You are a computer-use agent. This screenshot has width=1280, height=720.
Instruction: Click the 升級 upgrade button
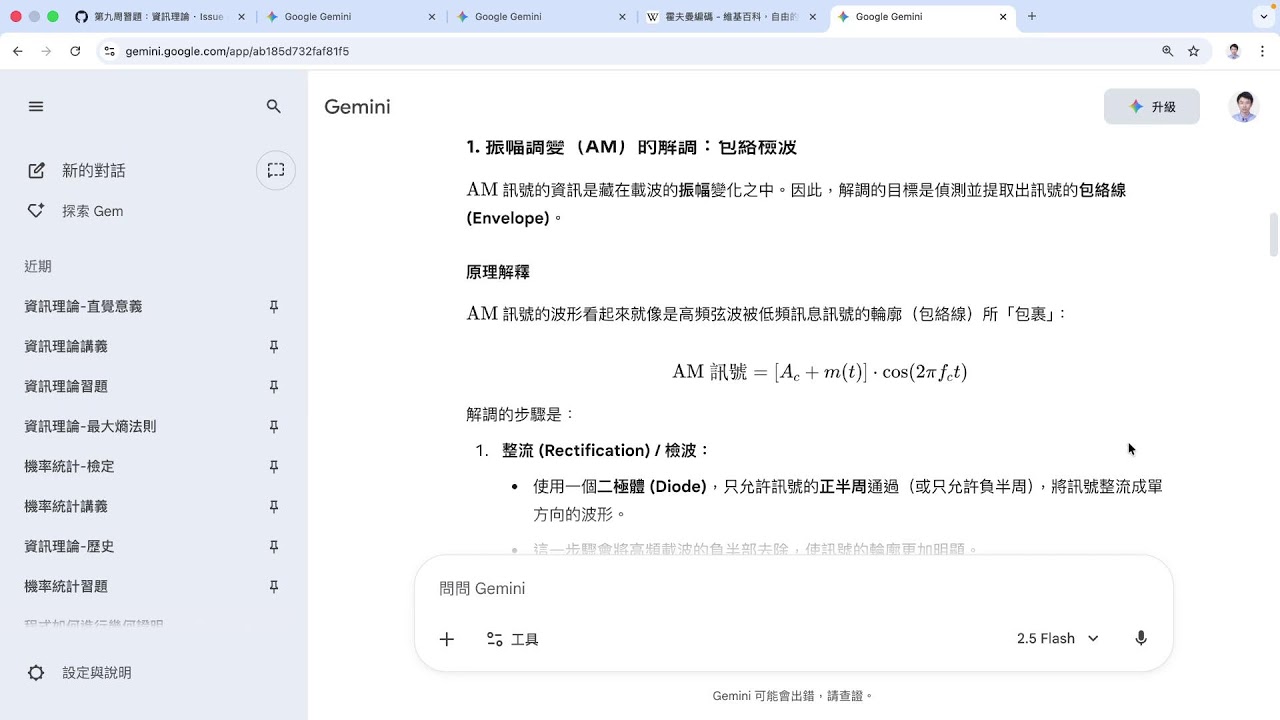(x=1152, y=107)
